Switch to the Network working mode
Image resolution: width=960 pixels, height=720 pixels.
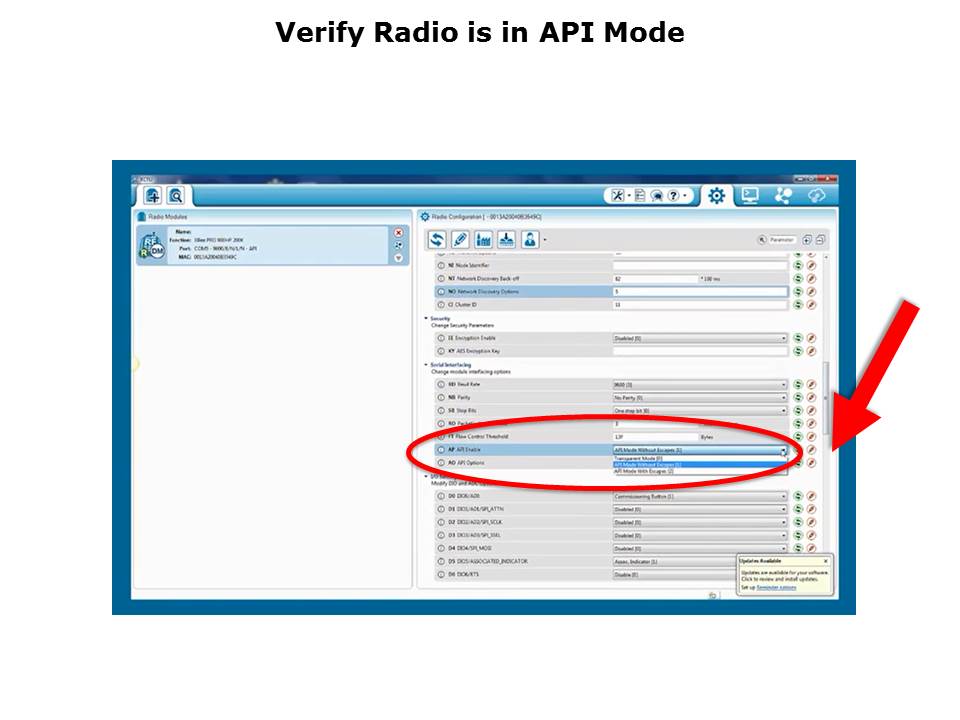(783, 196)
